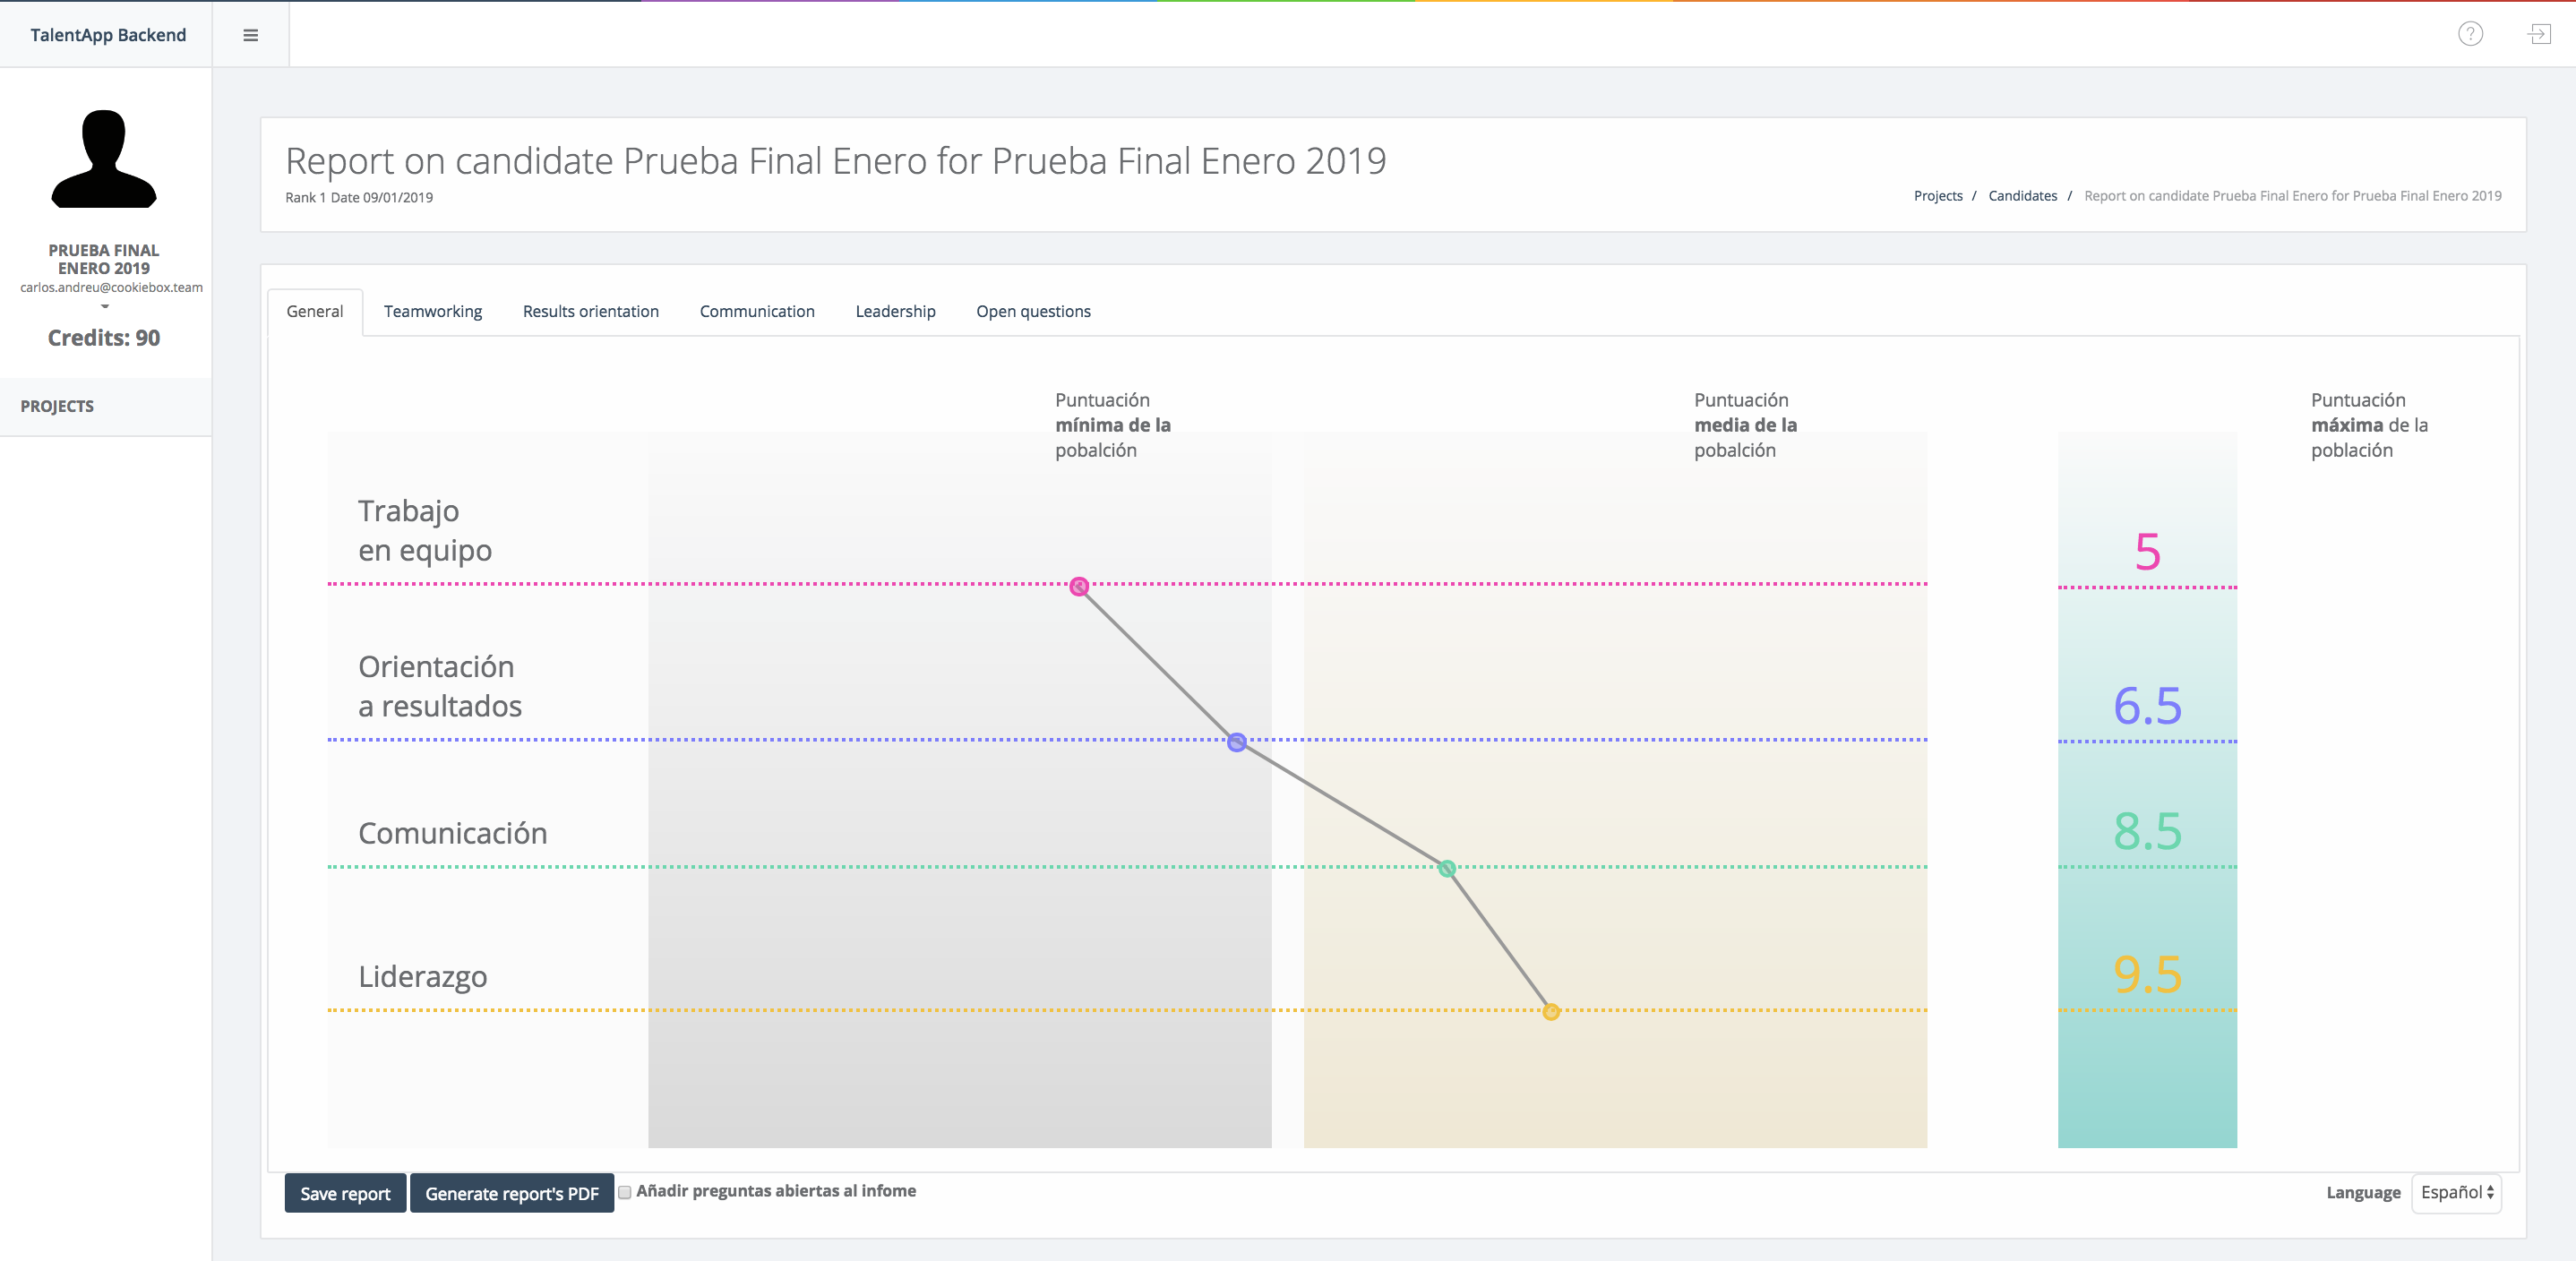Click the green Comunicación data point

click(1447, 868)
